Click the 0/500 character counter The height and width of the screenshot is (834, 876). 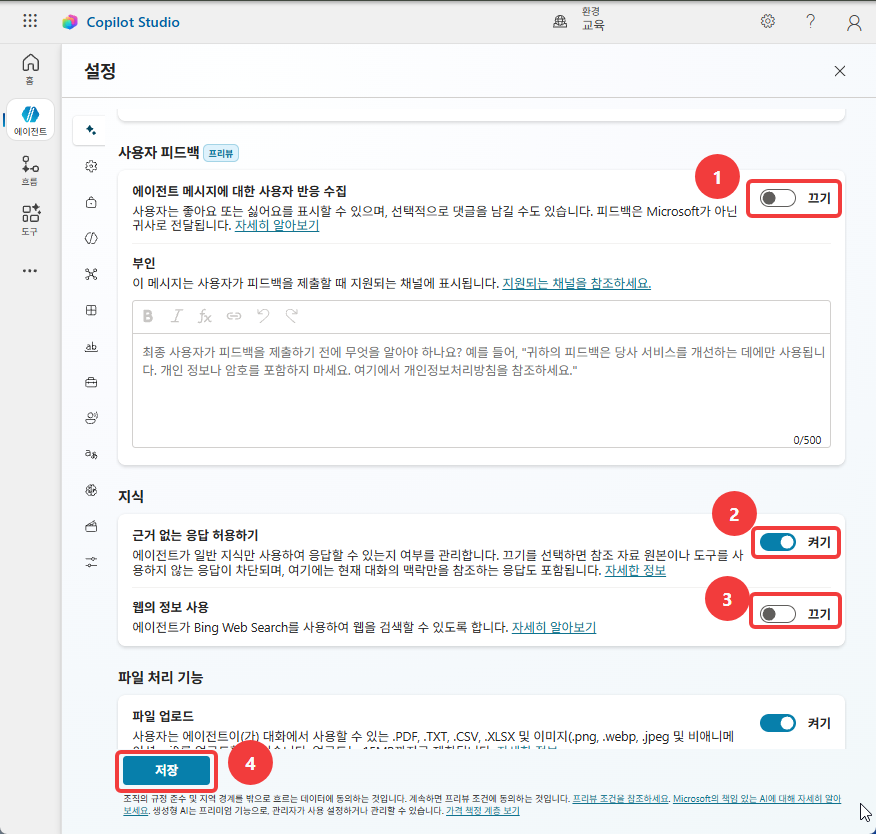[807, 440]
